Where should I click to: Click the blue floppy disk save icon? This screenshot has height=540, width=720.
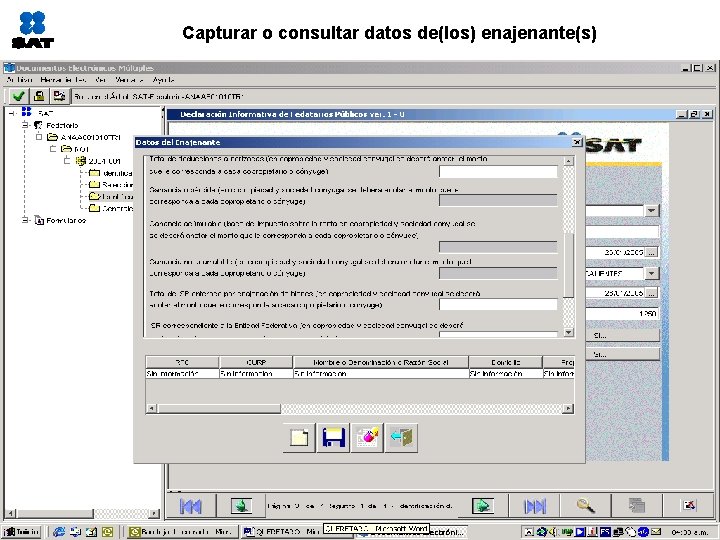(333, 438)
